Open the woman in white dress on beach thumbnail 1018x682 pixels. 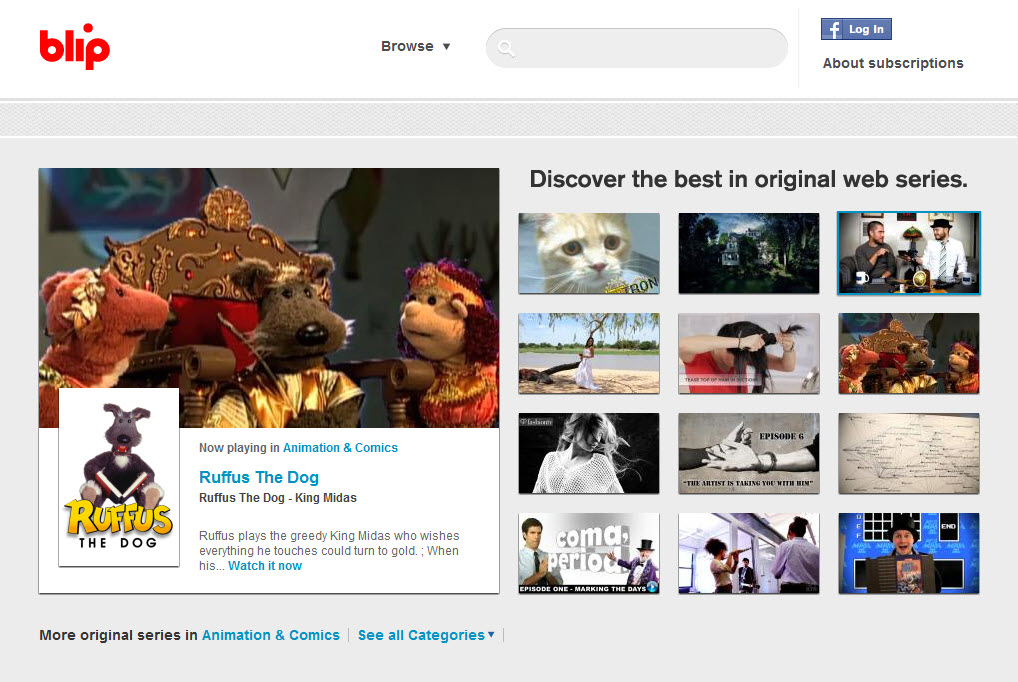tap(588, 353)
